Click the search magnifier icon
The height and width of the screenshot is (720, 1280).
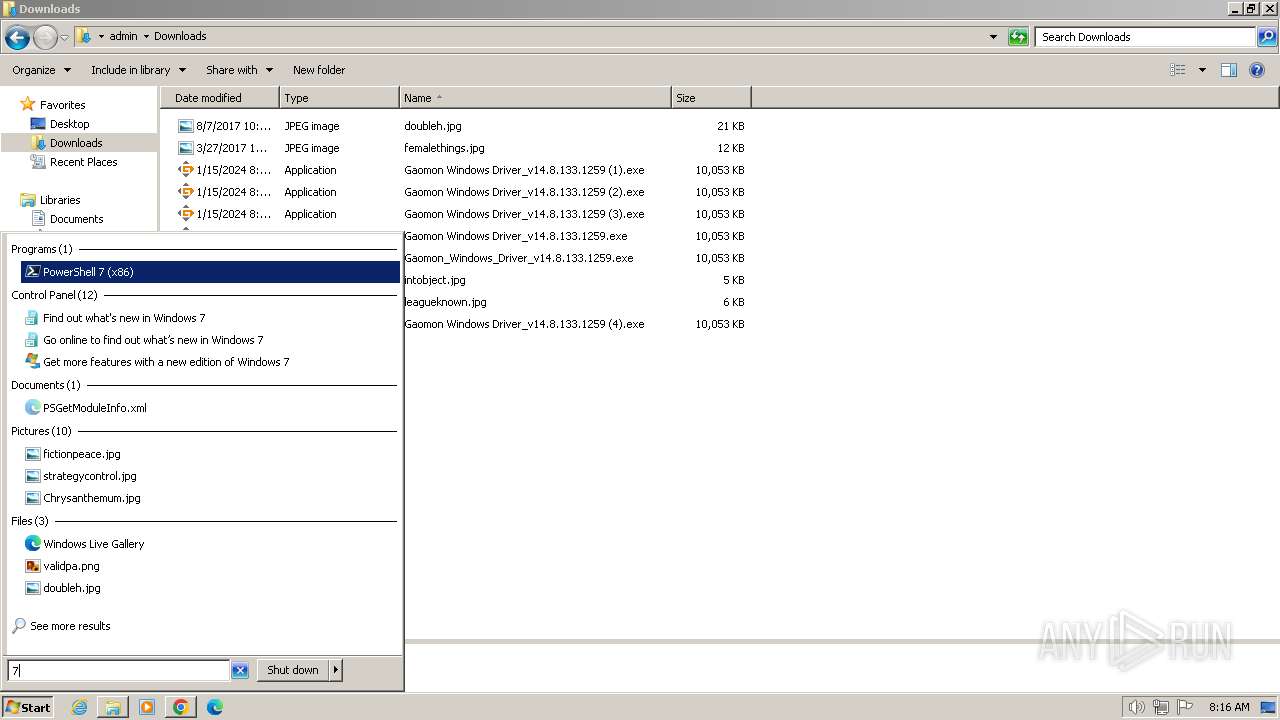[x=1267, y=37]
